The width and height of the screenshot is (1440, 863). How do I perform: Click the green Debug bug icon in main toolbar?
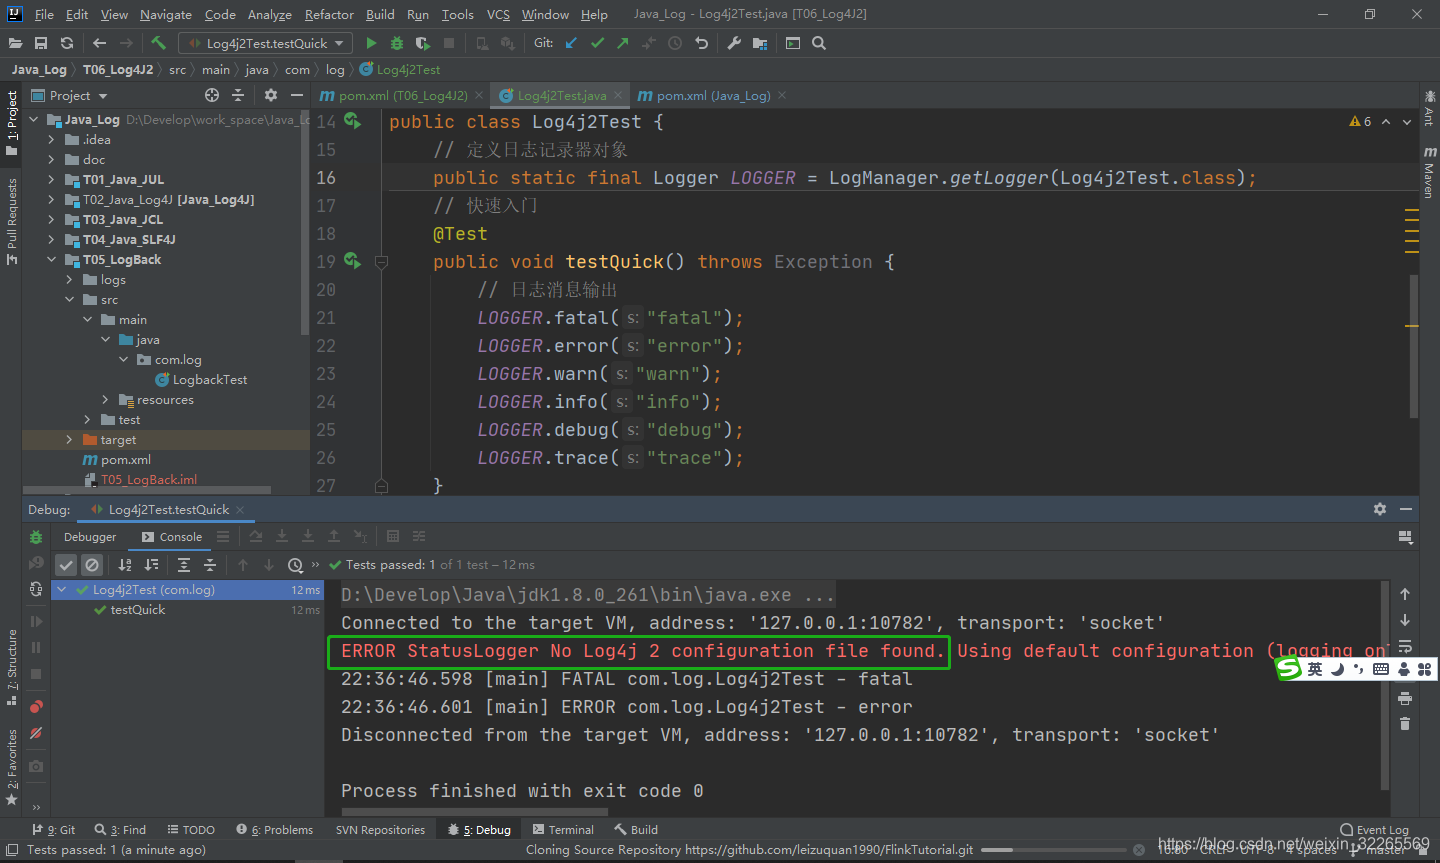coord(397,43)
